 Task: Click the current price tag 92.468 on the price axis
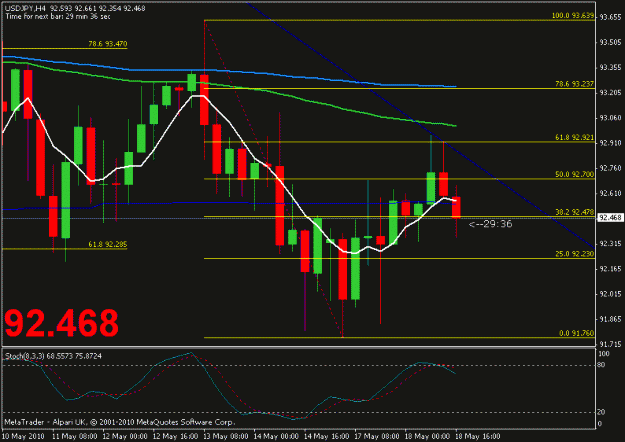610,218
